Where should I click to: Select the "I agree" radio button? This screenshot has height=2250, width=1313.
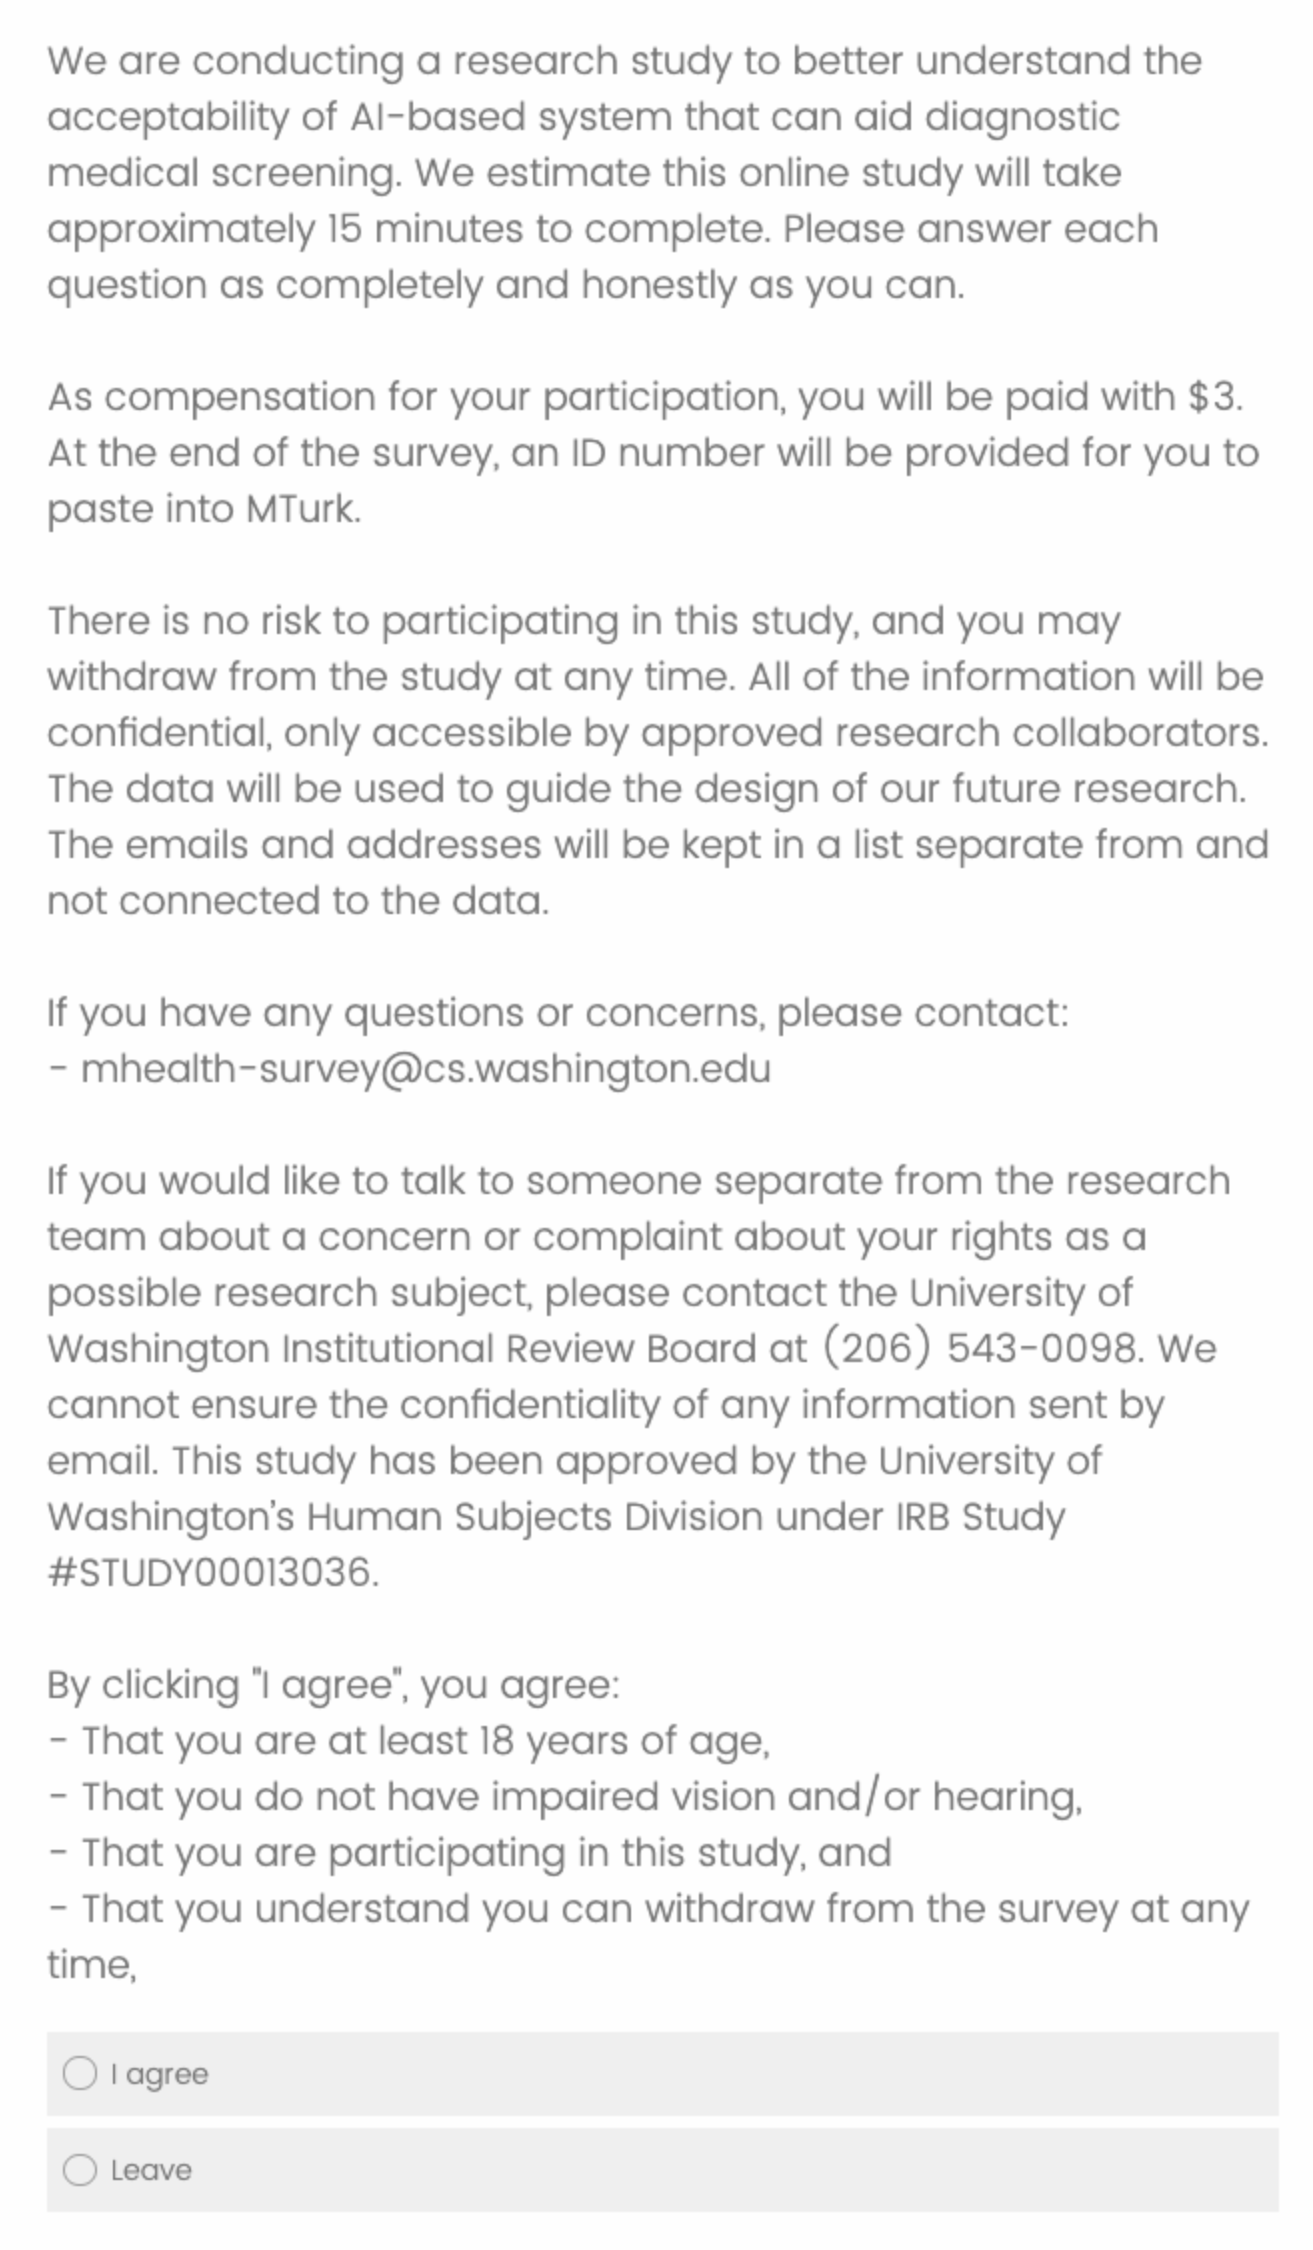tap(80, 2073)
